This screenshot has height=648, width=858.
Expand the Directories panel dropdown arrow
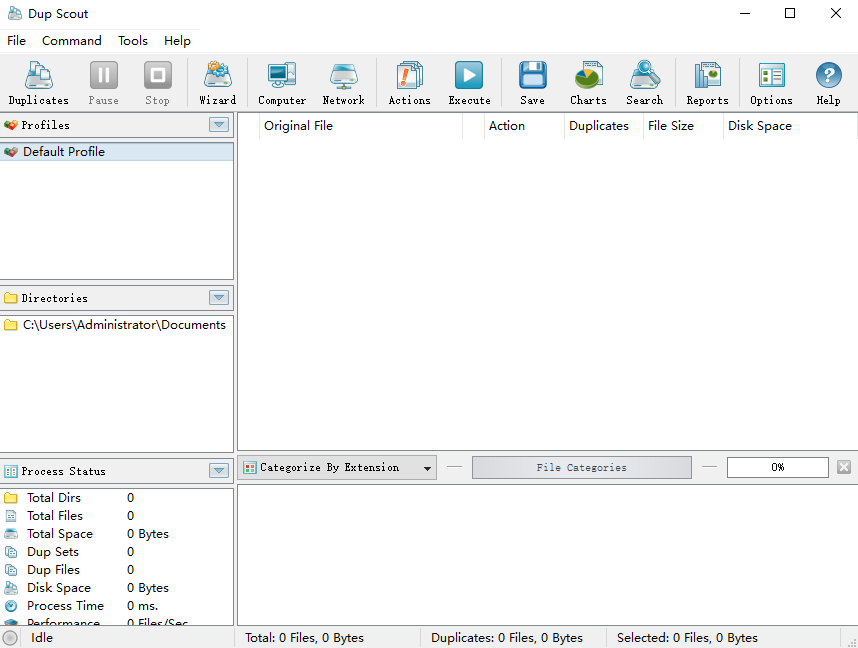pyautogui.click(x=219, y=298)
